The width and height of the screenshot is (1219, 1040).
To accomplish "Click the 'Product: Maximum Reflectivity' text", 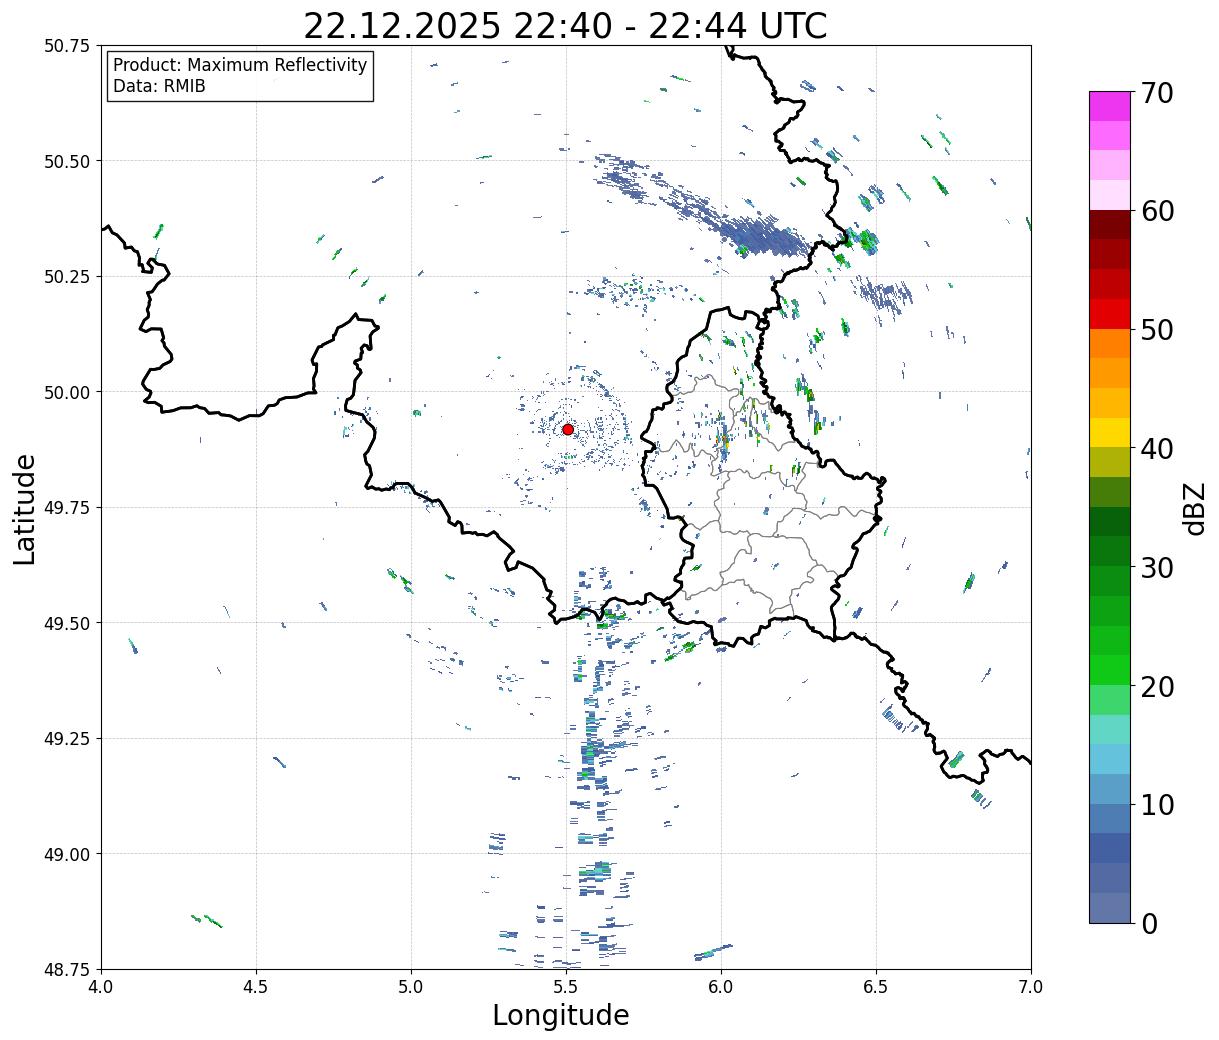I will (240, 65).
